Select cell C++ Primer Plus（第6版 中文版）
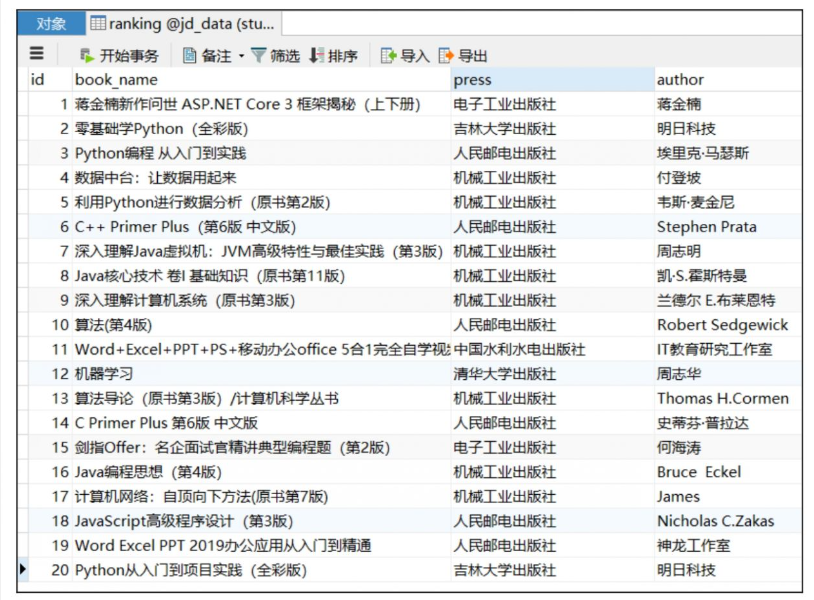The image size is (814, 600). [x=261, y=227]
